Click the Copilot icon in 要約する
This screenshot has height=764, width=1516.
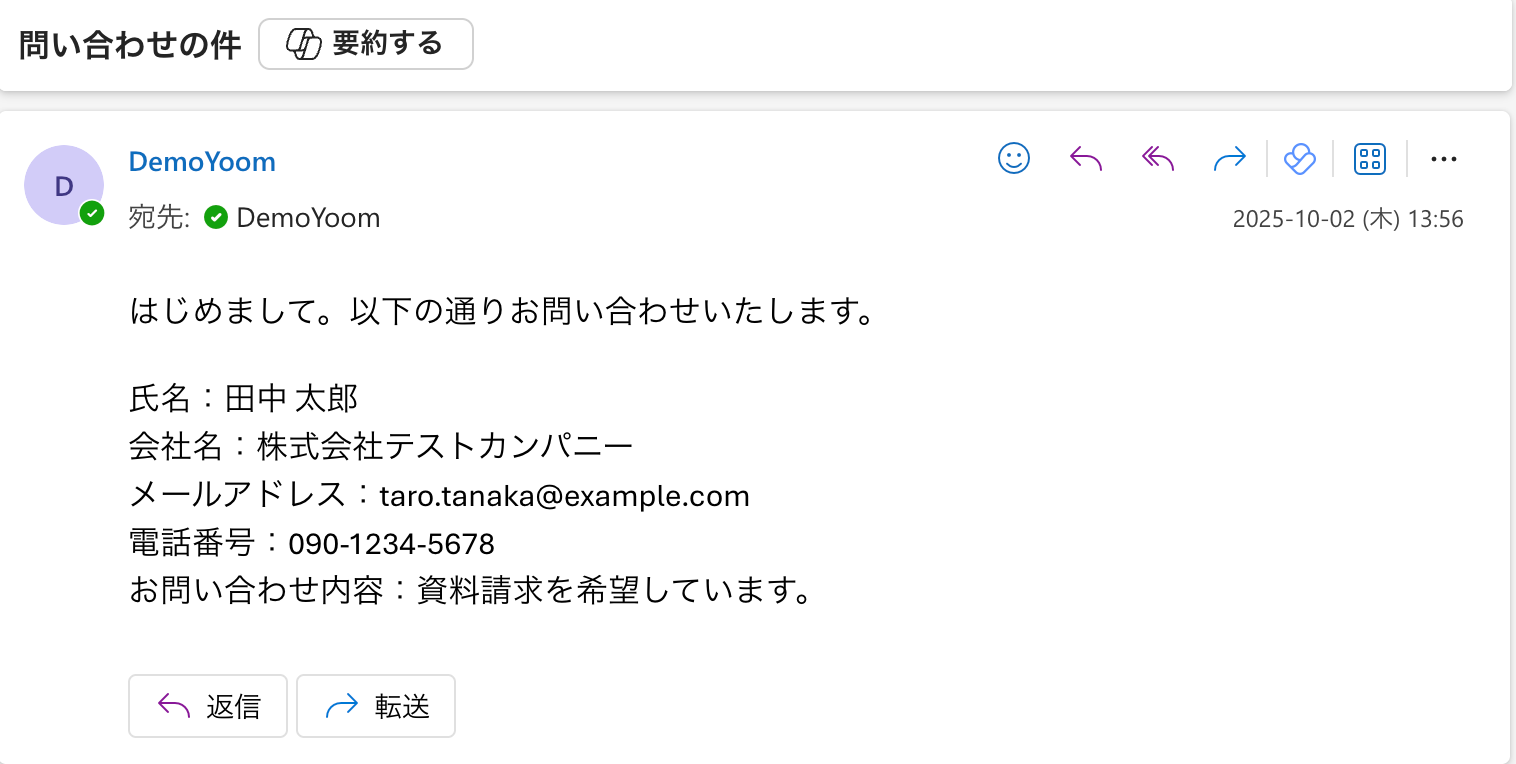303,45
